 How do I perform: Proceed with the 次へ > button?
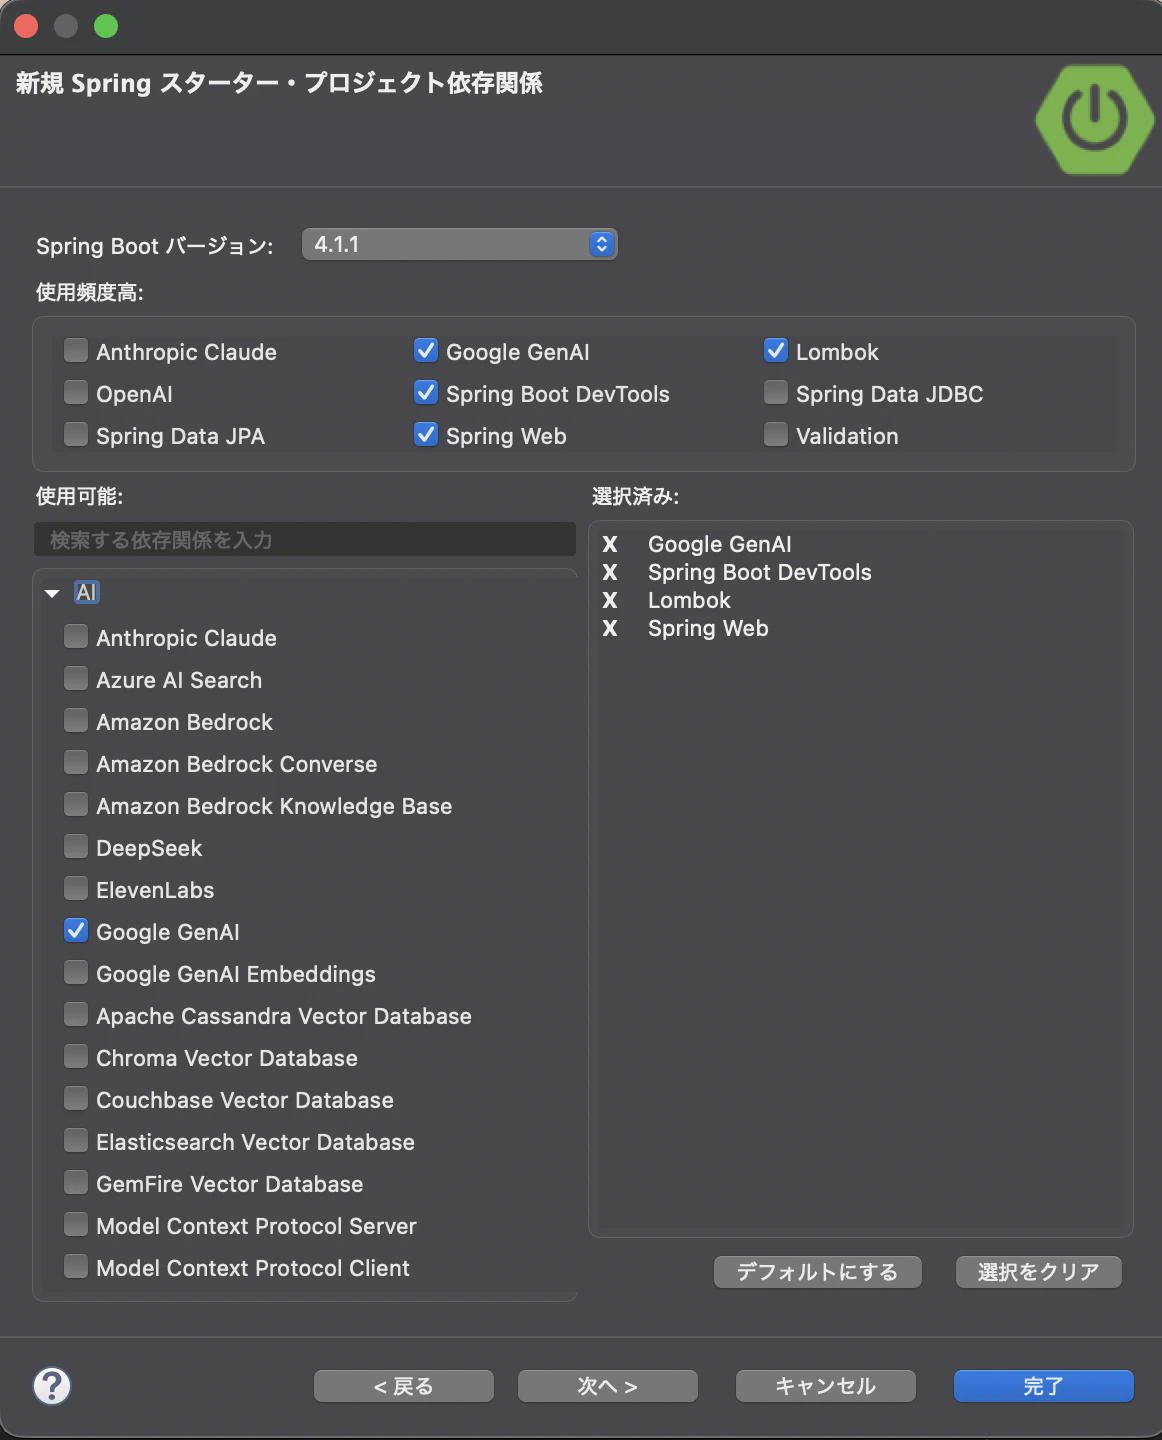608,1386
